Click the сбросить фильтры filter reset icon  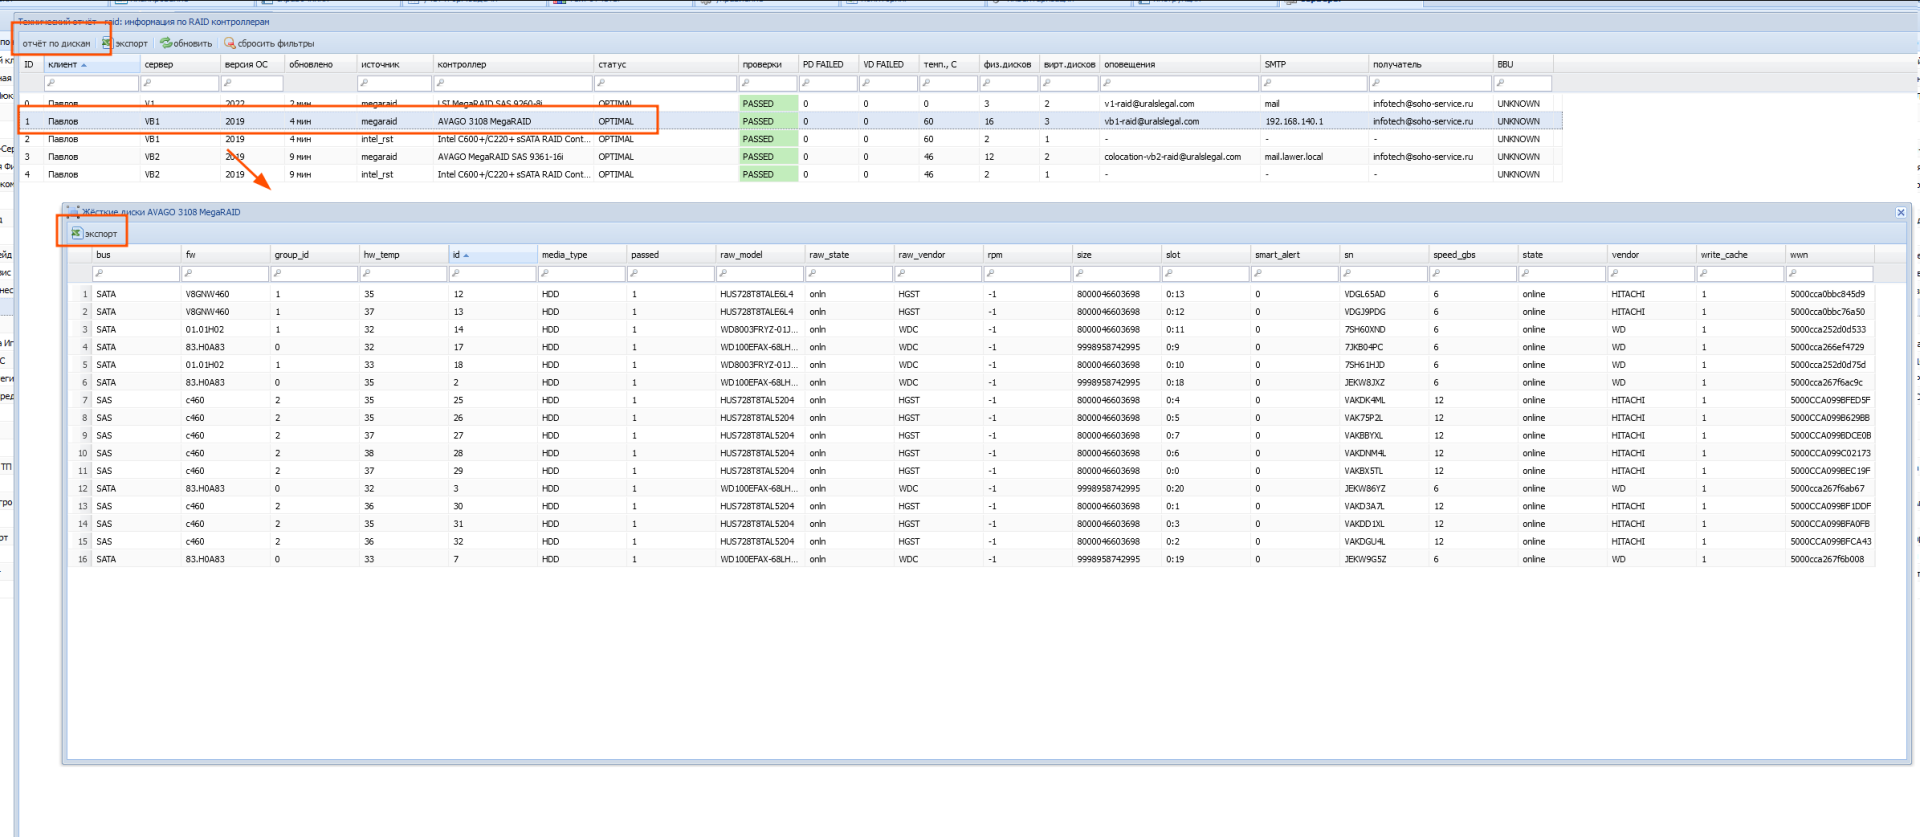pos(230,43)
